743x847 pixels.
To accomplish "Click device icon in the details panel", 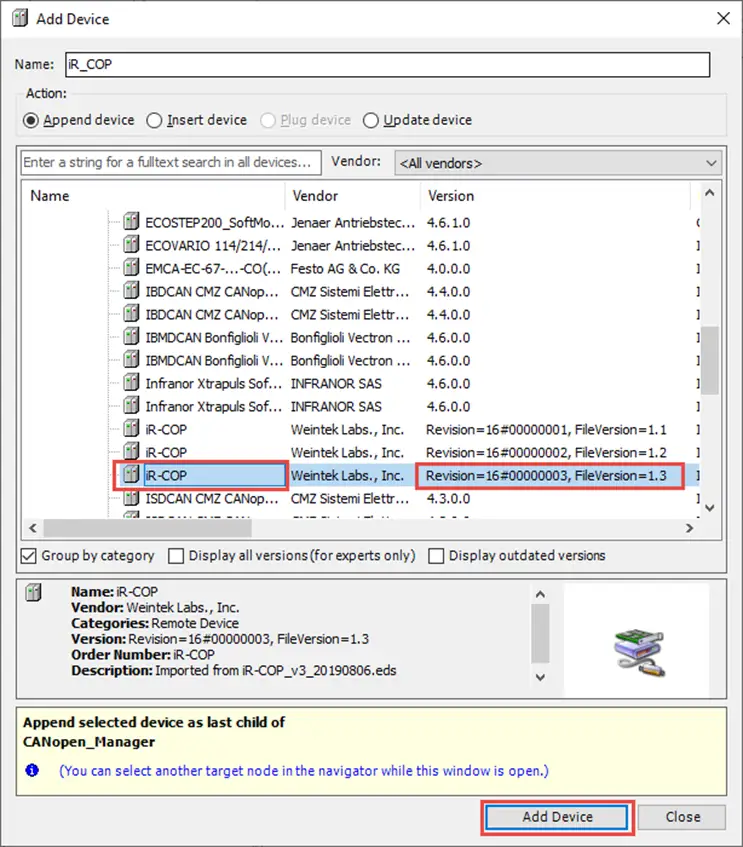I will 34,592.
